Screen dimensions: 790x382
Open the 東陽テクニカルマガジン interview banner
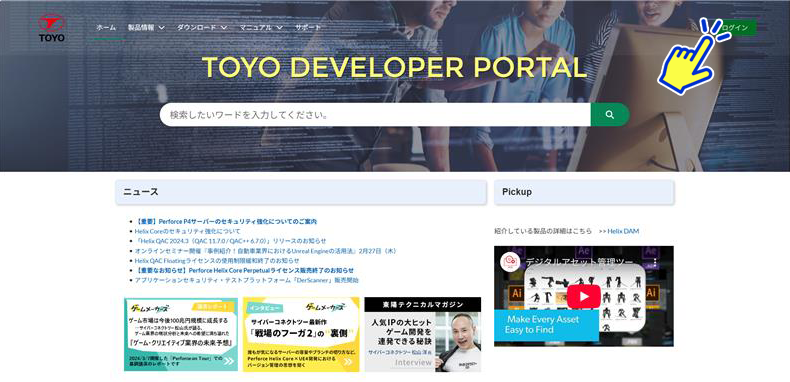(x=423, y=335)
